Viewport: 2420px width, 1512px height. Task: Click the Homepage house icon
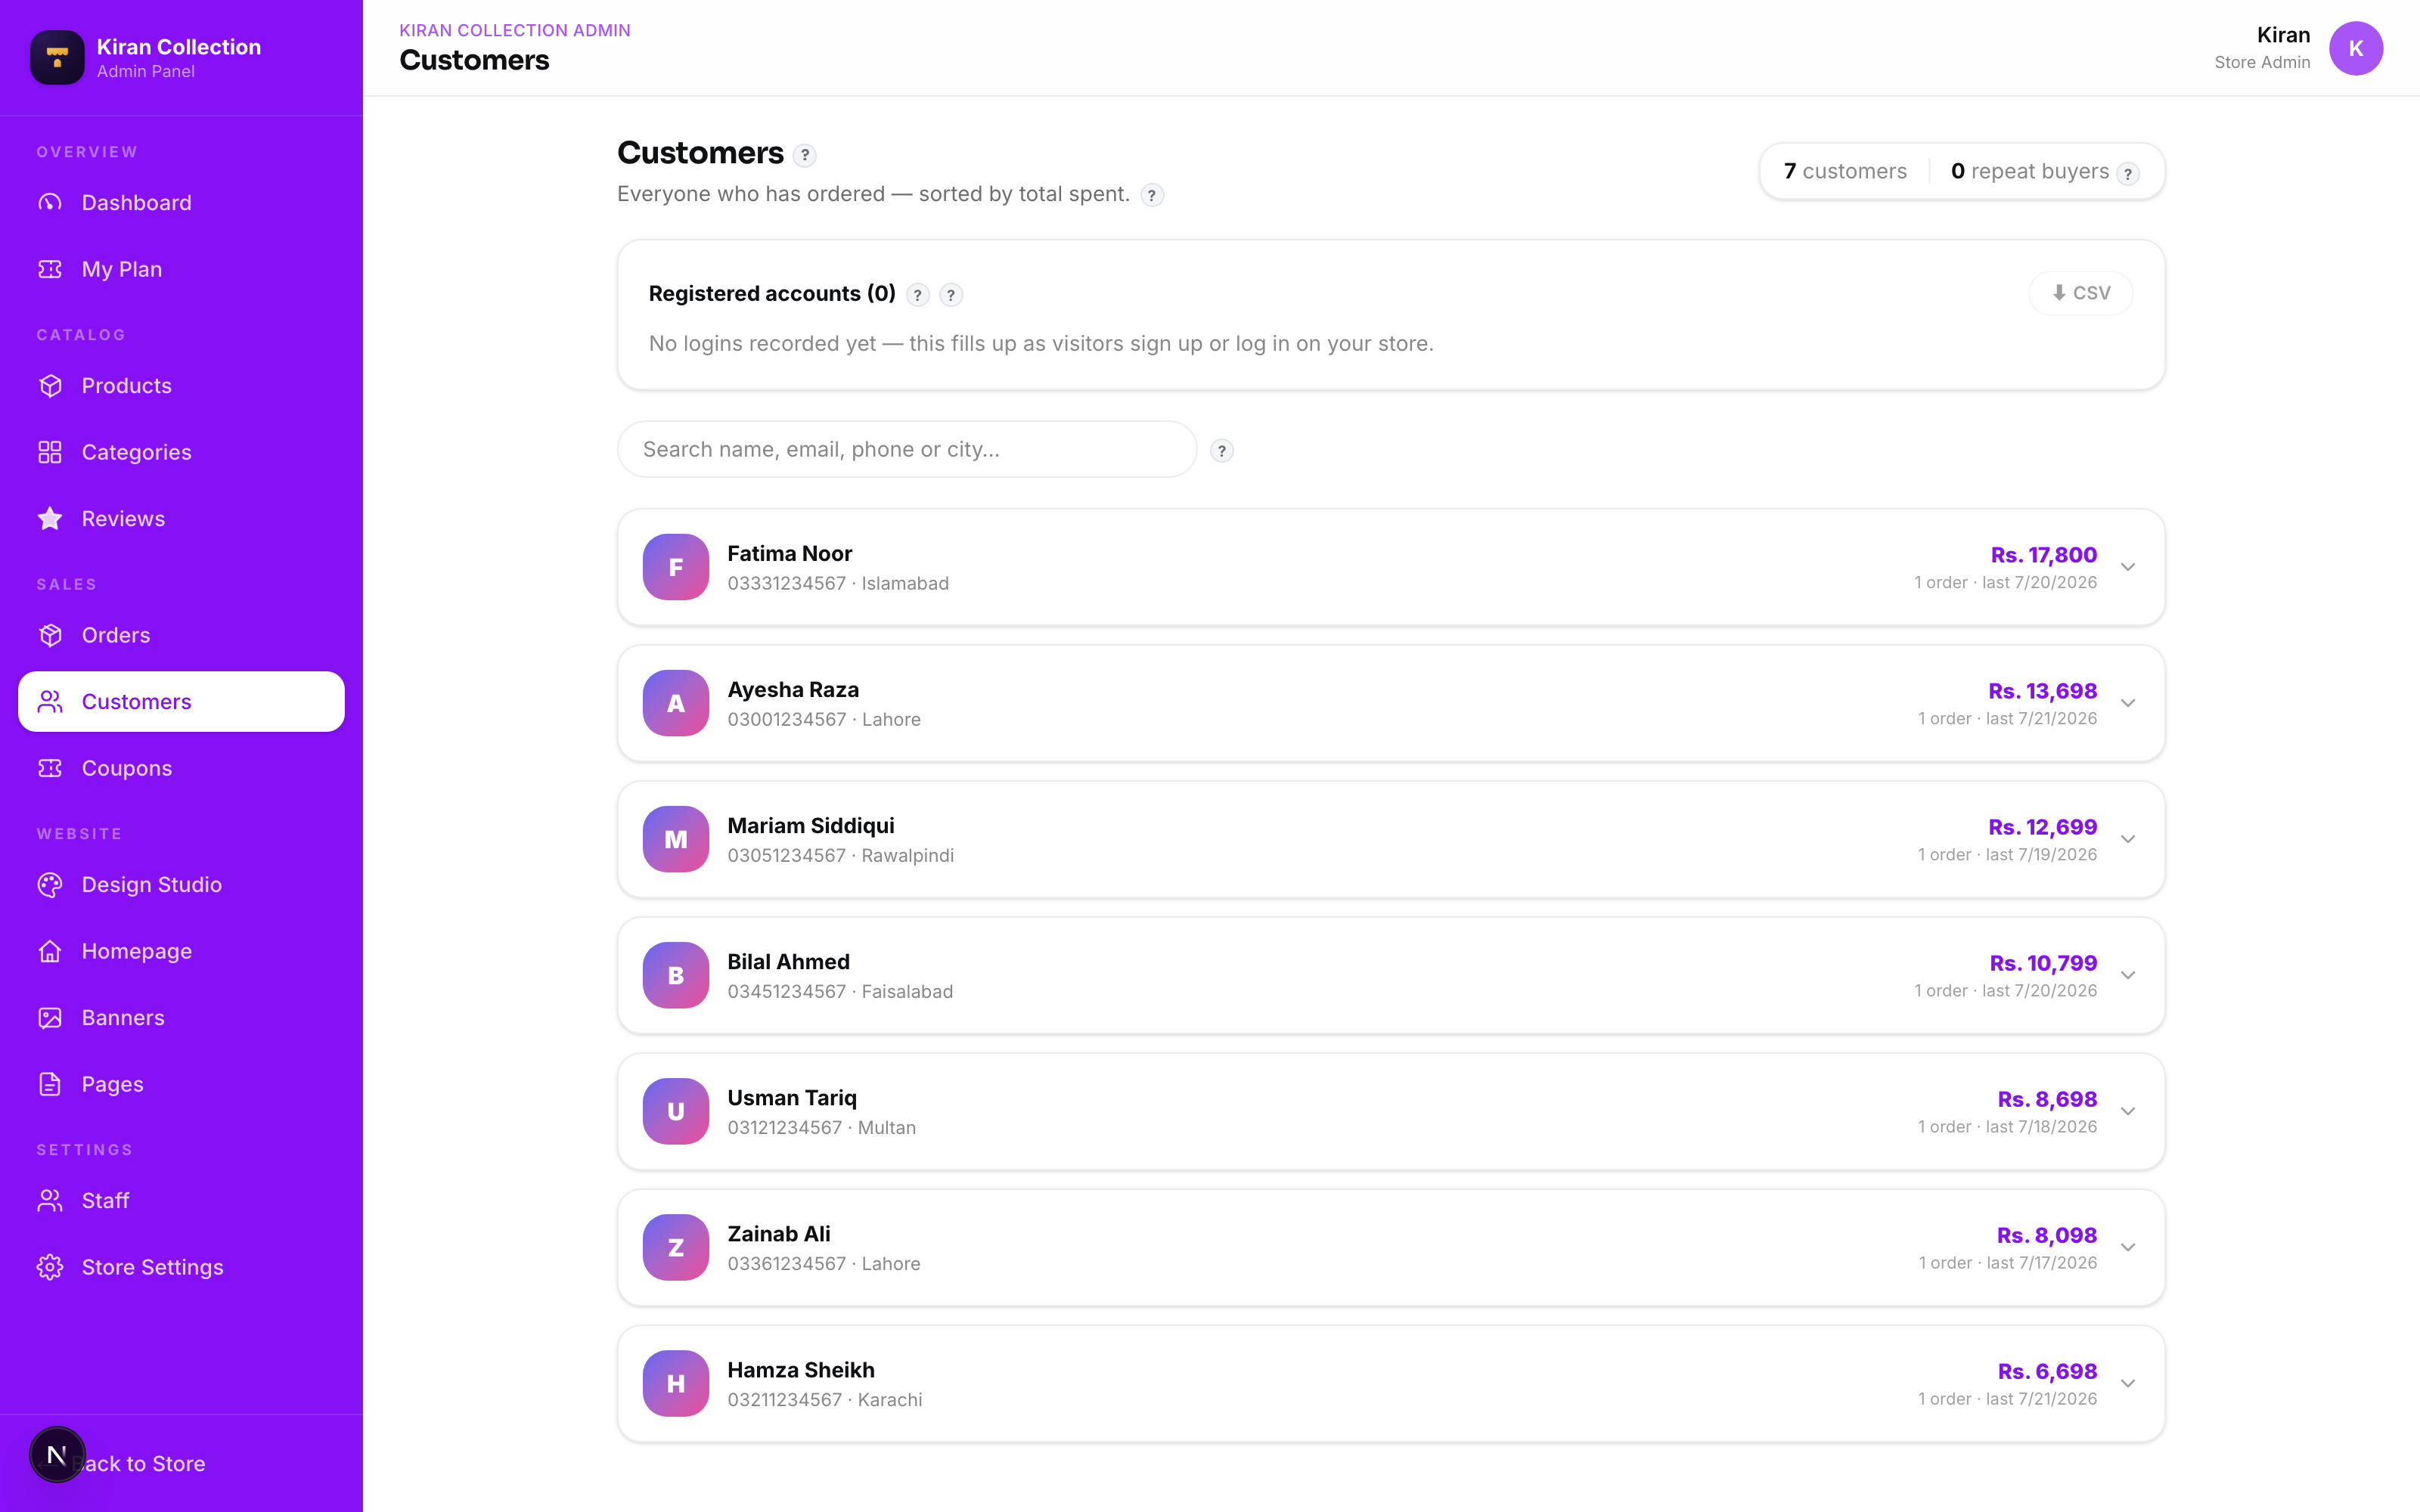pyautogui.click(x=50, y=951)
